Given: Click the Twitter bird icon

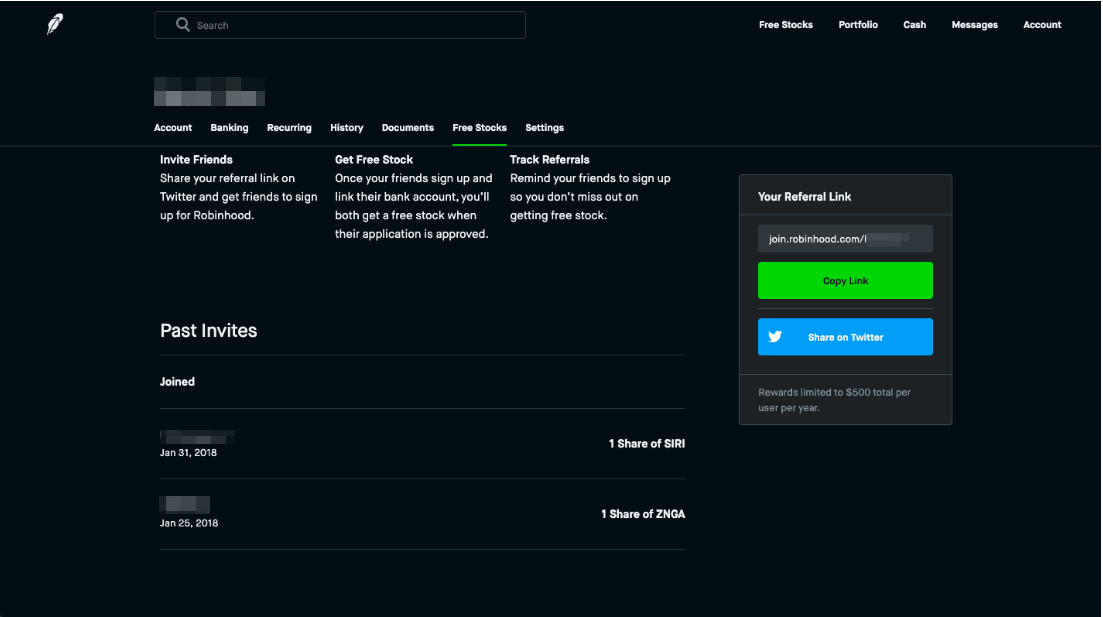Looking at the screenshot, I should click(x=775, y=337).
